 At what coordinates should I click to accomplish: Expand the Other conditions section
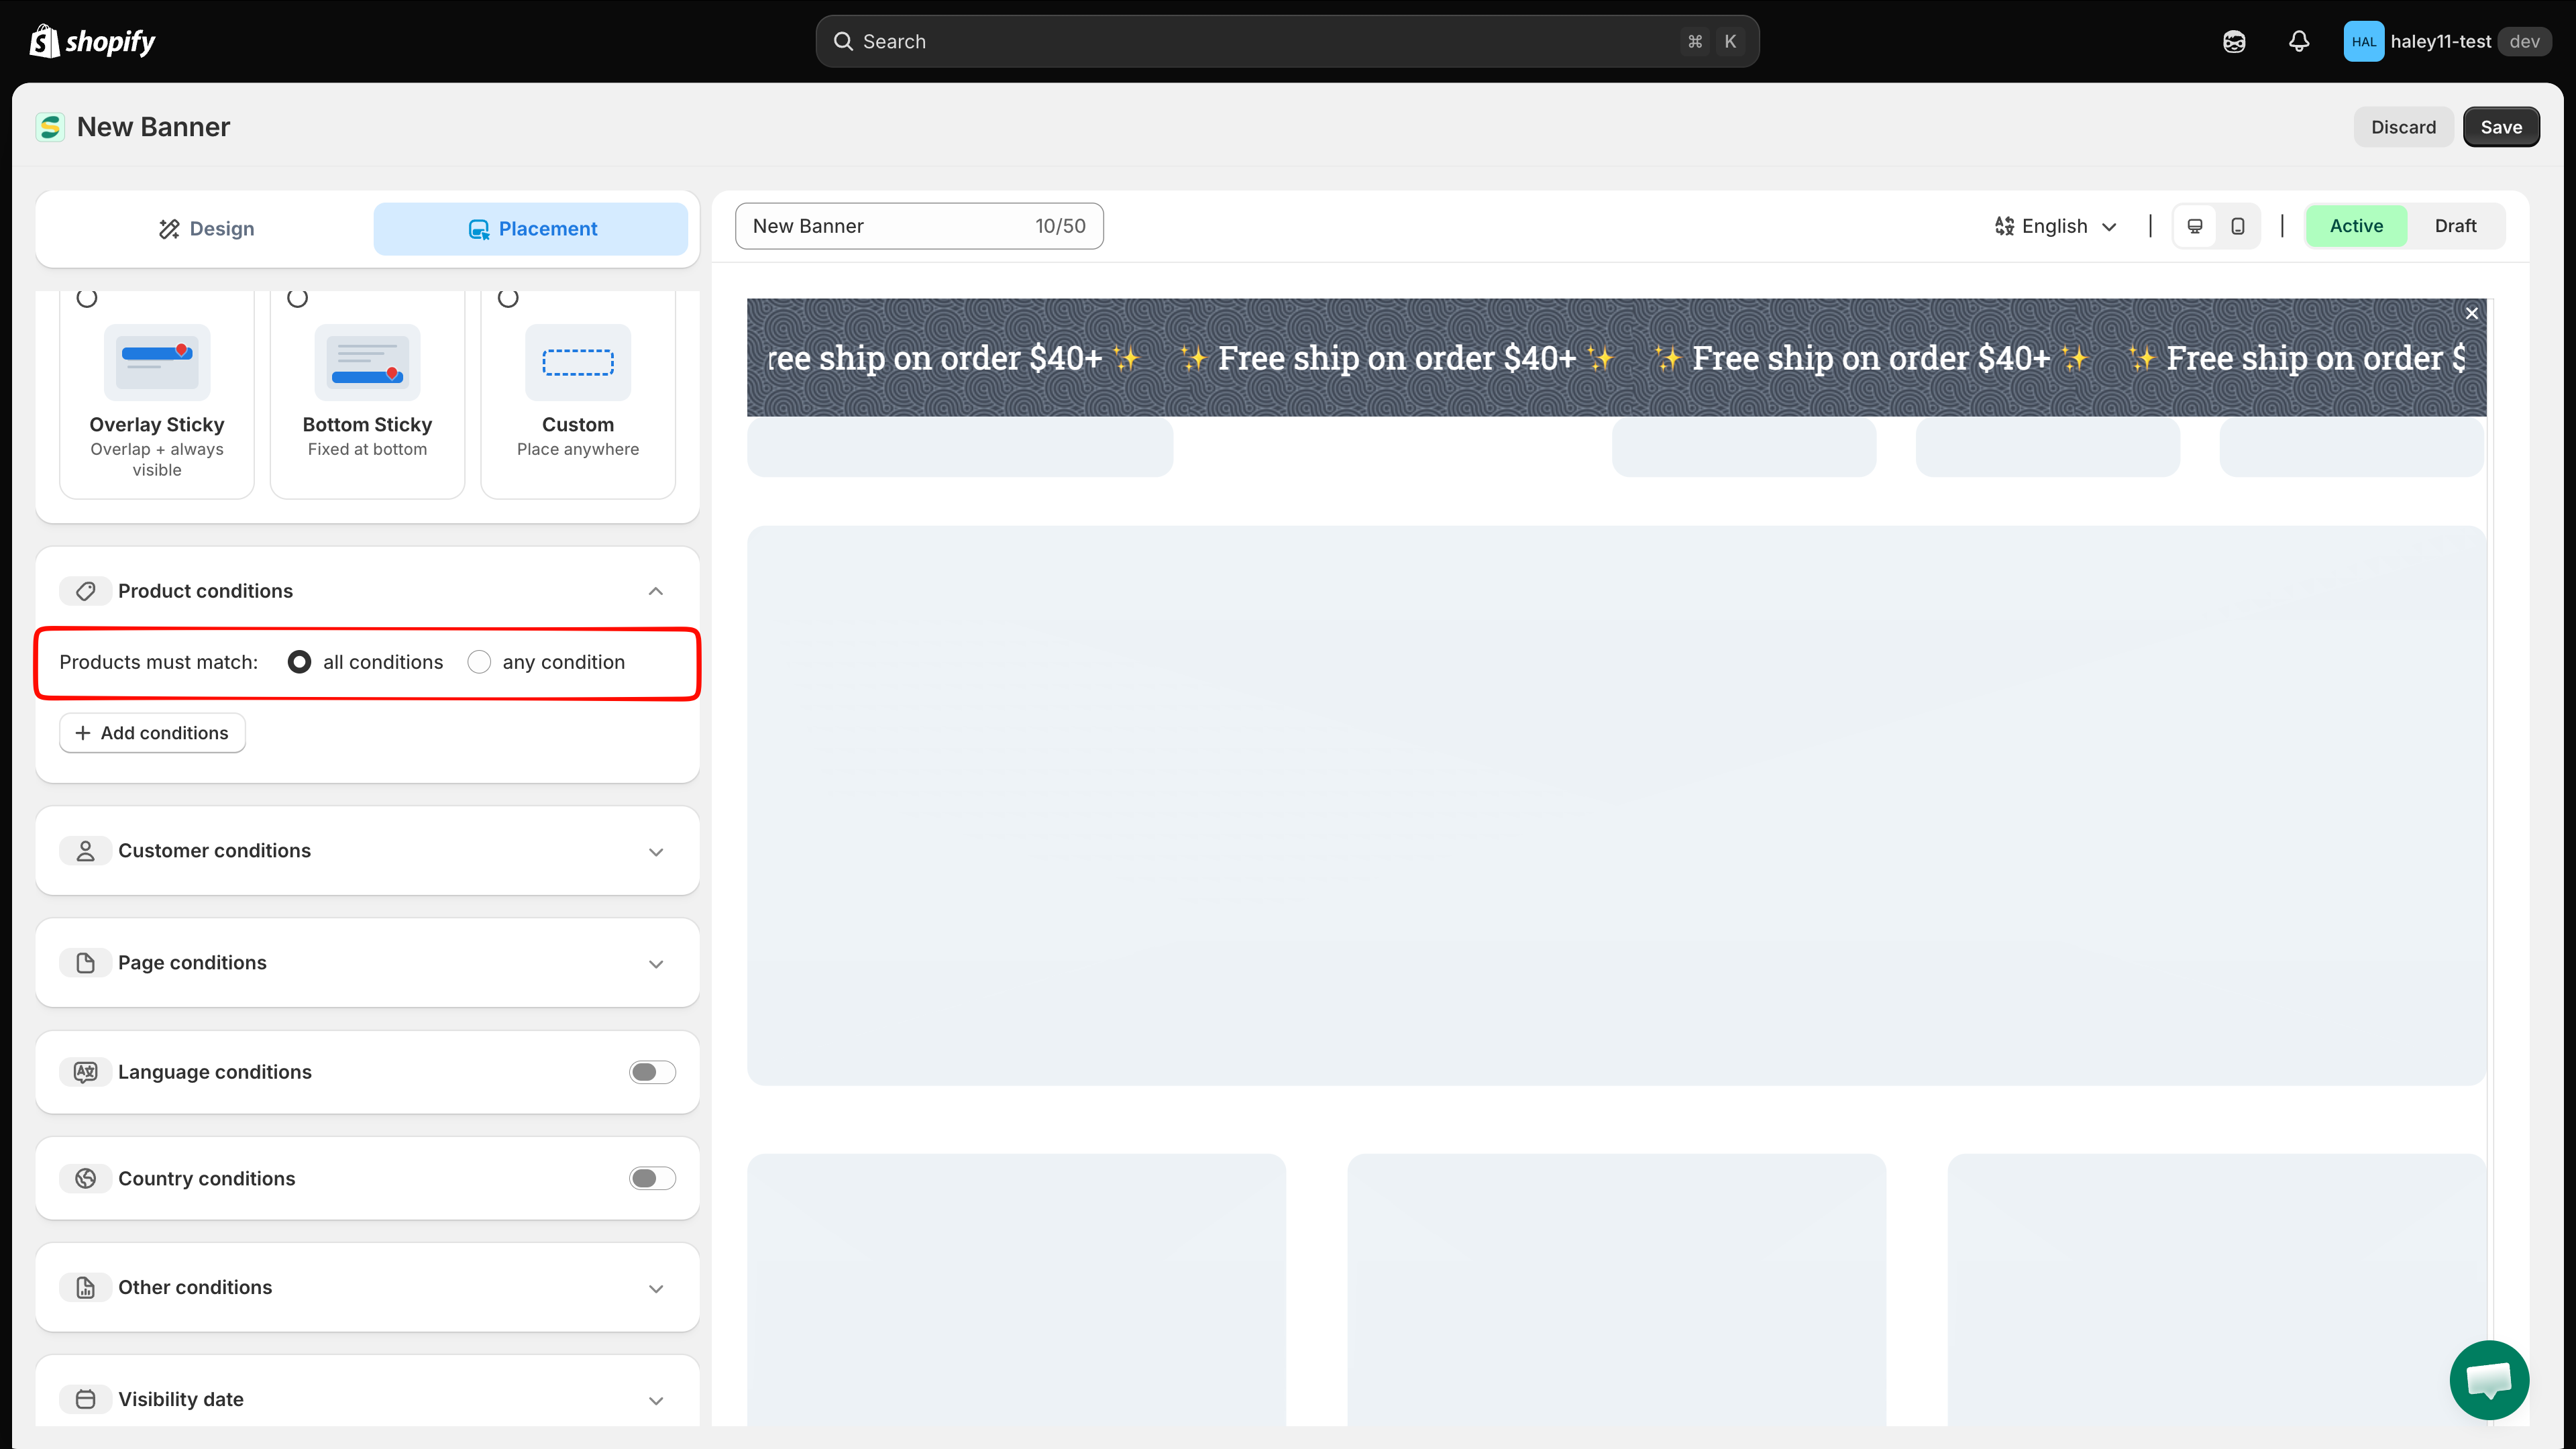point(656,1288)
